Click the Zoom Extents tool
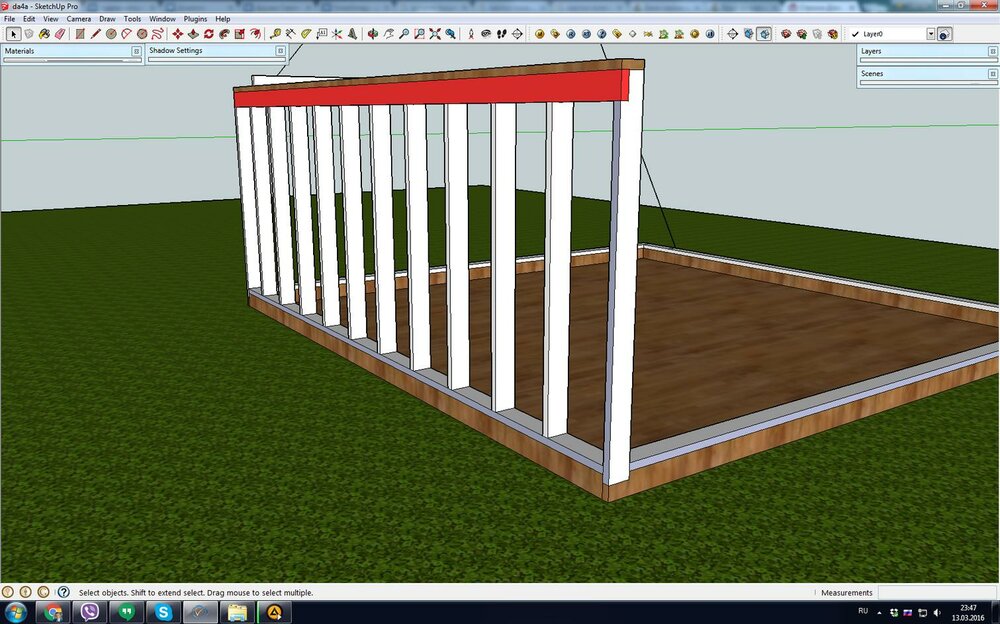Screen dimensions: 1000x624 435,34
